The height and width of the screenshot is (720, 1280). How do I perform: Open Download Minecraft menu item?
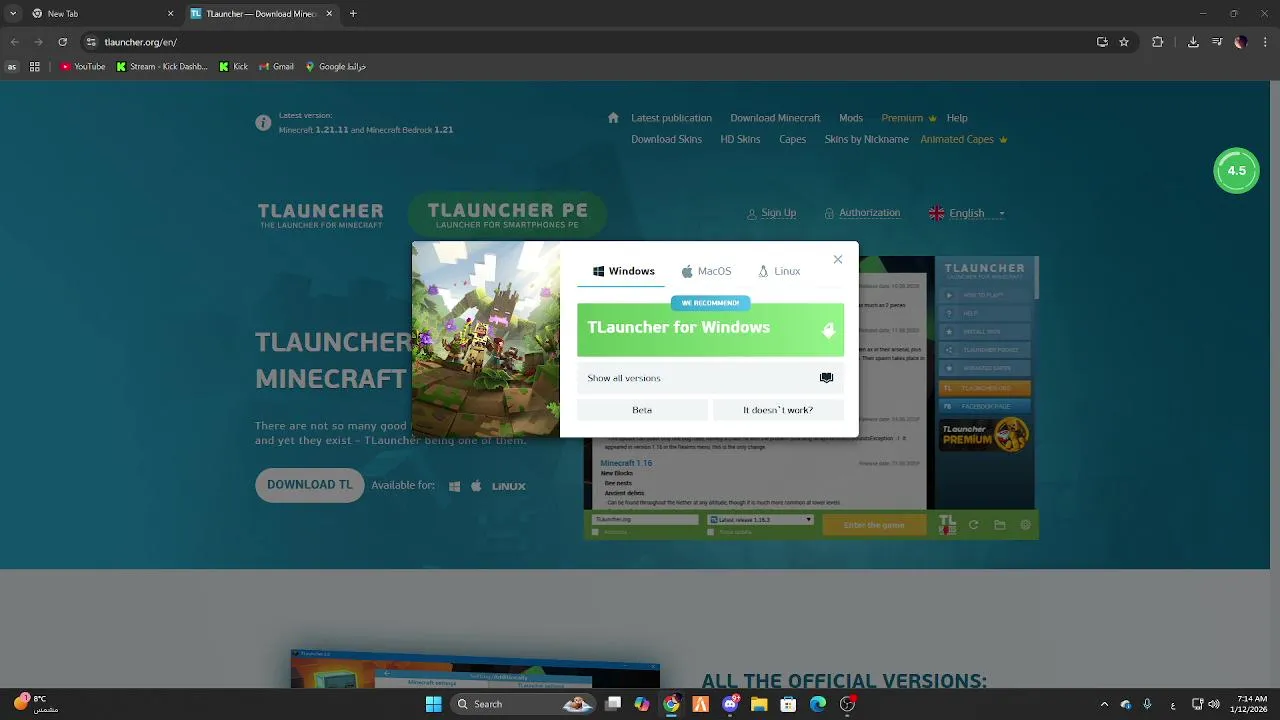click(775, 118)
